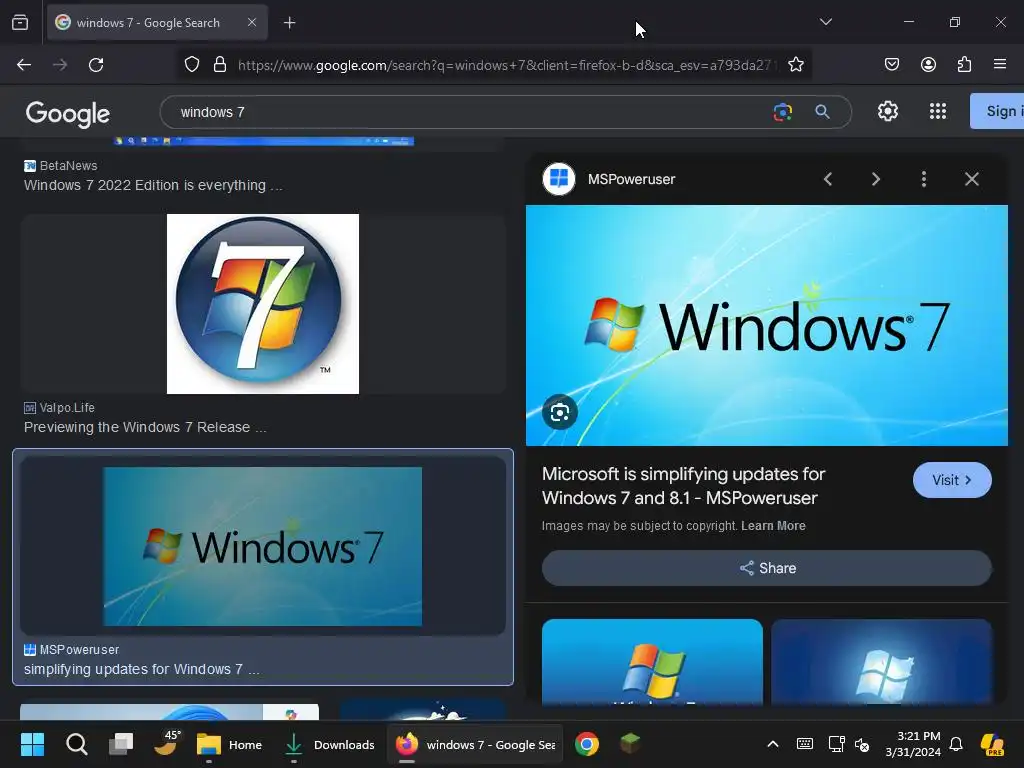Screen dimensions: 1024x768
Task: Open Extensions puzzle icon
Action: pyautogui.click(x=964, y=64)
